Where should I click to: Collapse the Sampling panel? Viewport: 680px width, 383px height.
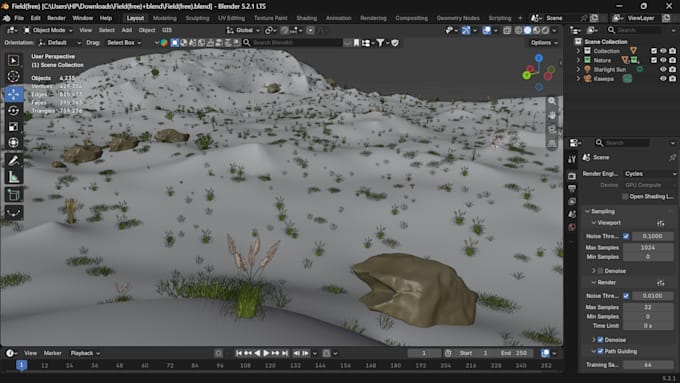tap(588, 212)
